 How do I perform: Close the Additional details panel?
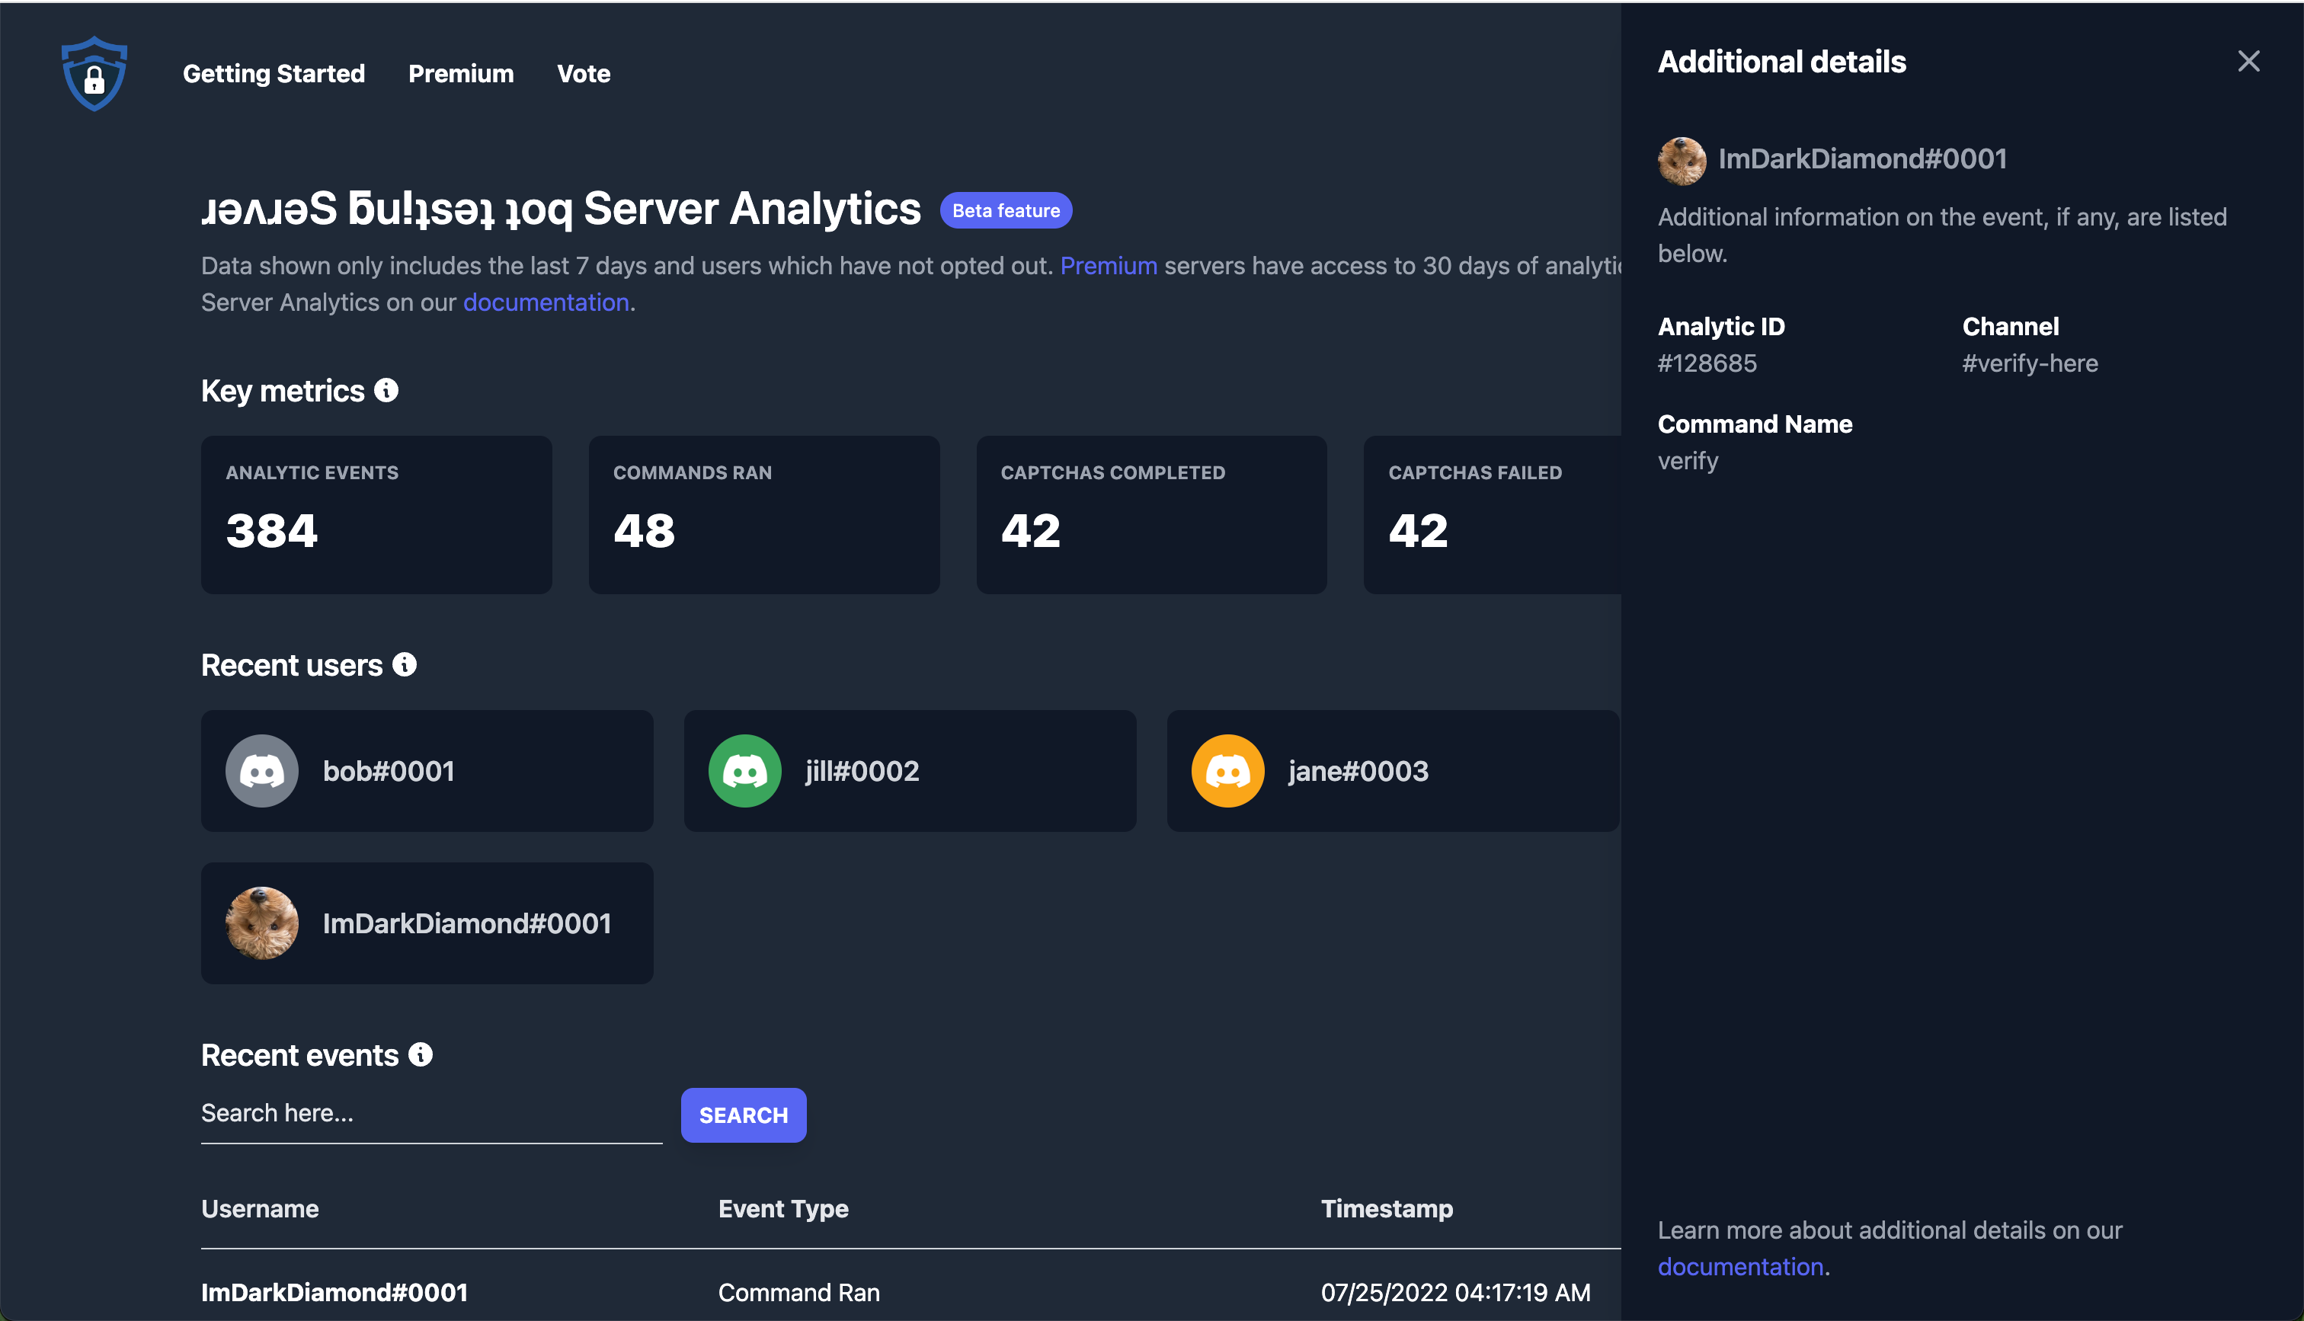coord(2248,61)
